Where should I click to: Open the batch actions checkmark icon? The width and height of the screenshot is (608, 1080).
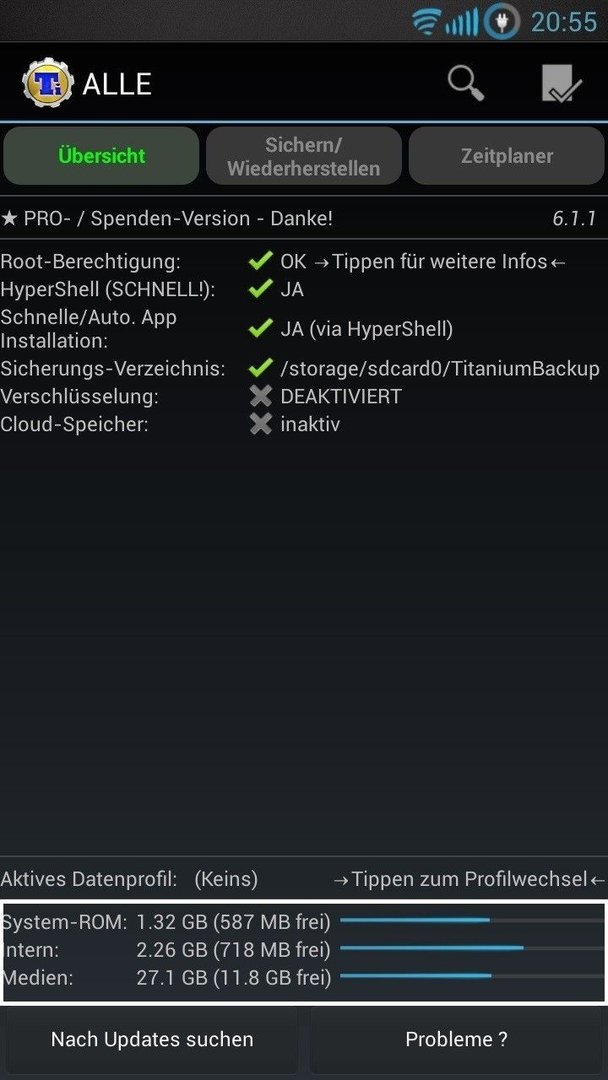(561, 84)
